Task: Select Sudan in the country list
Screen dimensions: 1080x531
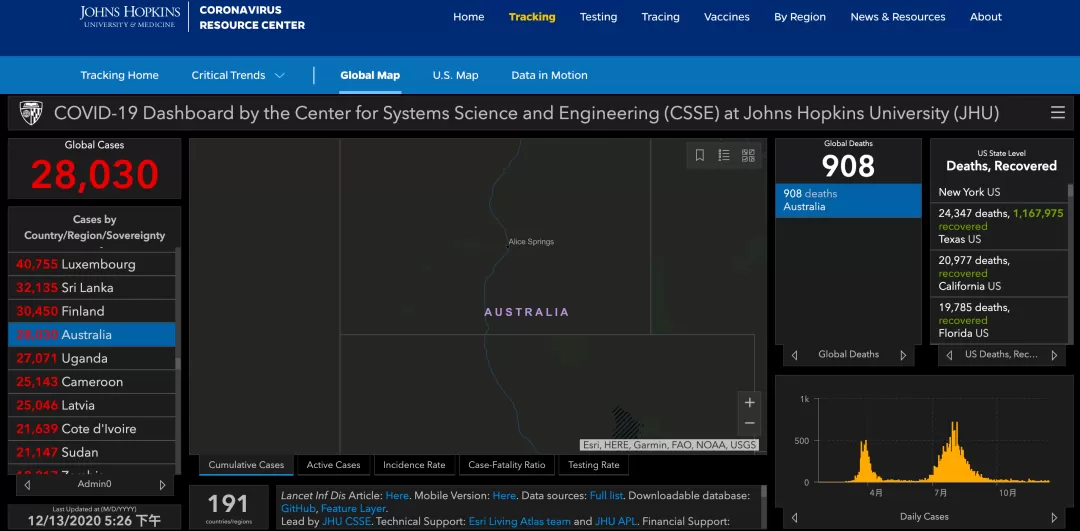Action: coord(92,452)
